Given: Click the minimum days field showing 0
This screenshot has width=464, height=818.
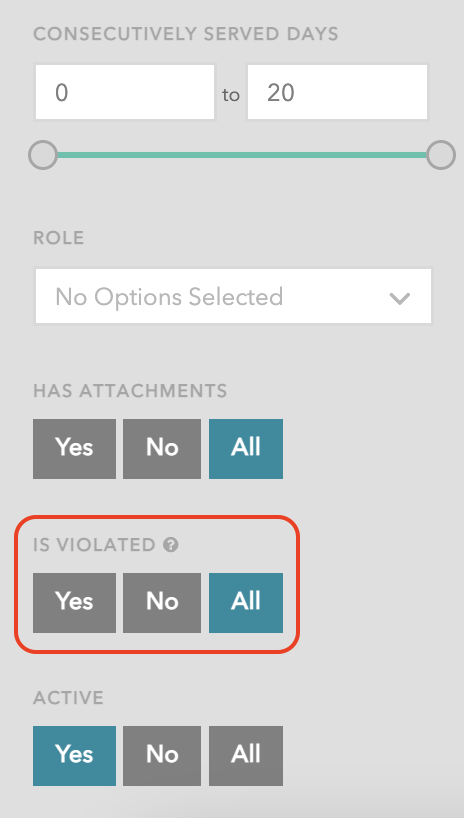Looking at the screenshot, I should pos(125,92).
